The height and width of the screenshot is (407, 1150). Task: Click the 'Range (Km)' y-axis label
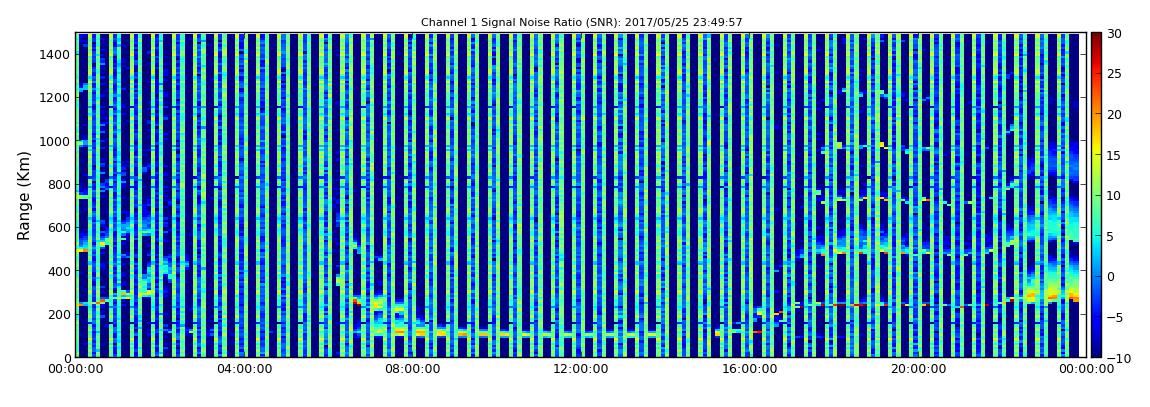(x=24, y=195)
